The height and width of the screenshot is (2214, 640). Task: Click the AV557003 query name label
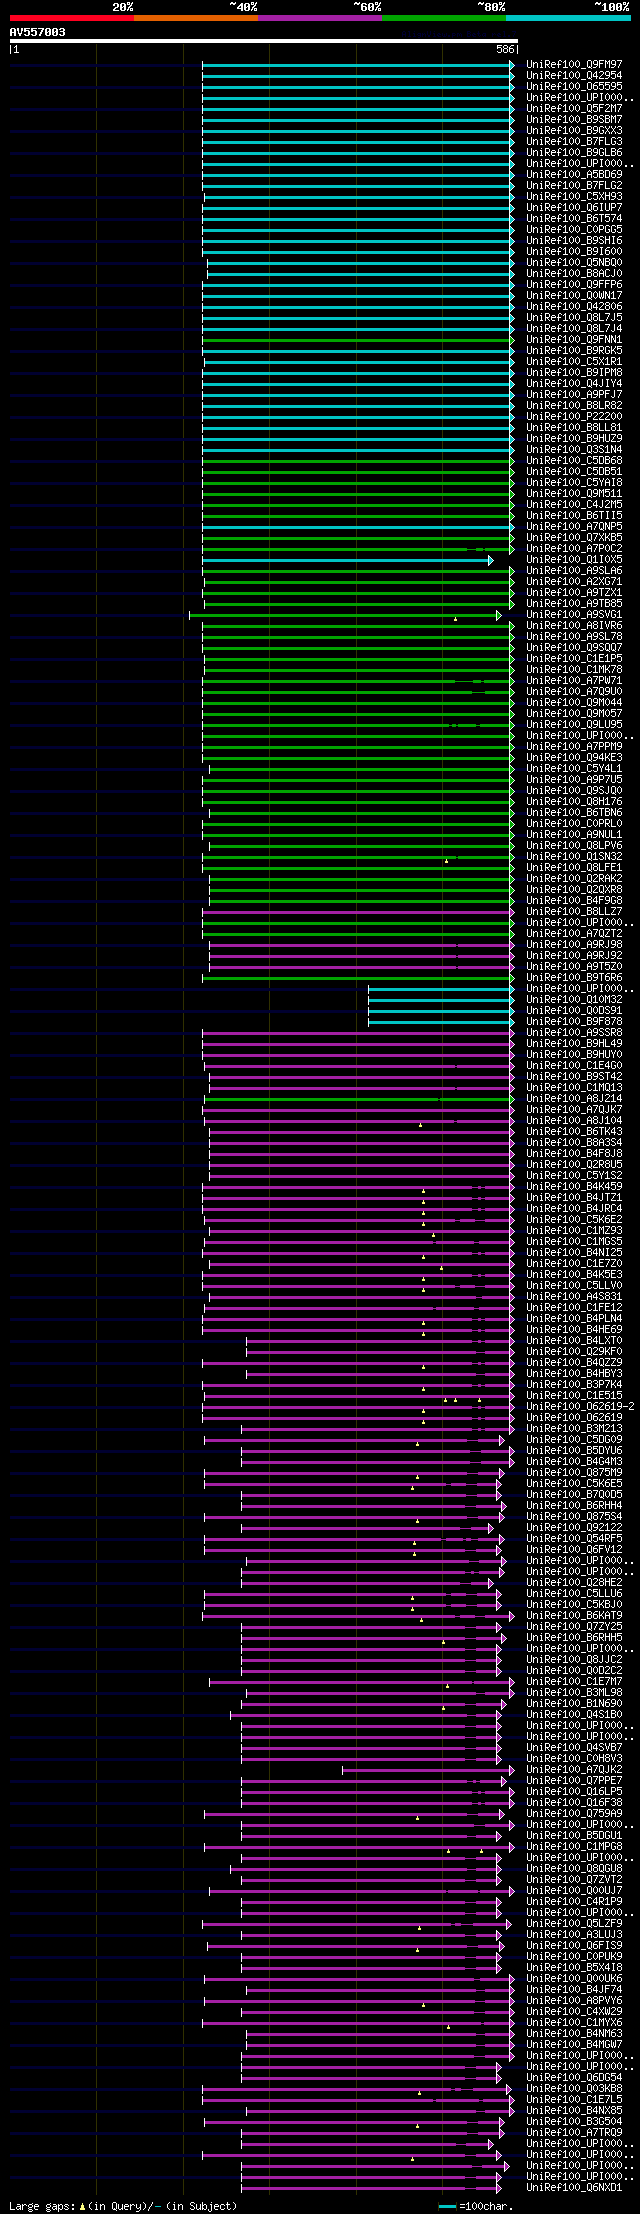pyautogui.click(x=38, y=32)
